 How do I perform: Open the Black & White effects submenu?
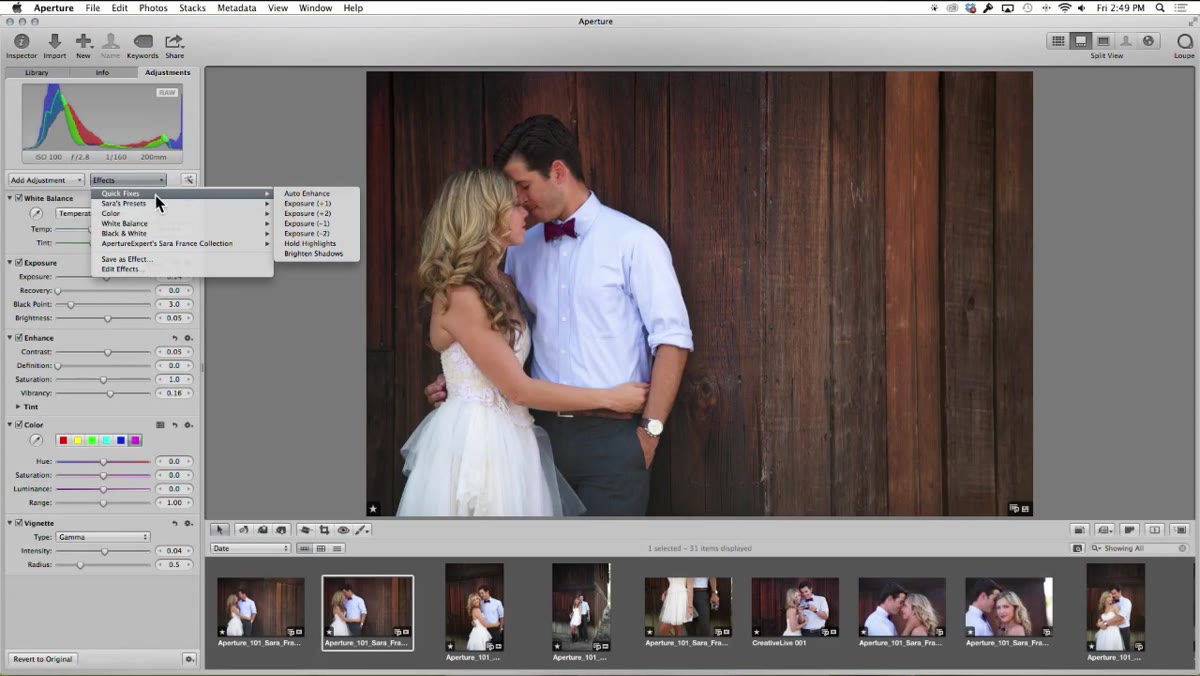[182, 234]
